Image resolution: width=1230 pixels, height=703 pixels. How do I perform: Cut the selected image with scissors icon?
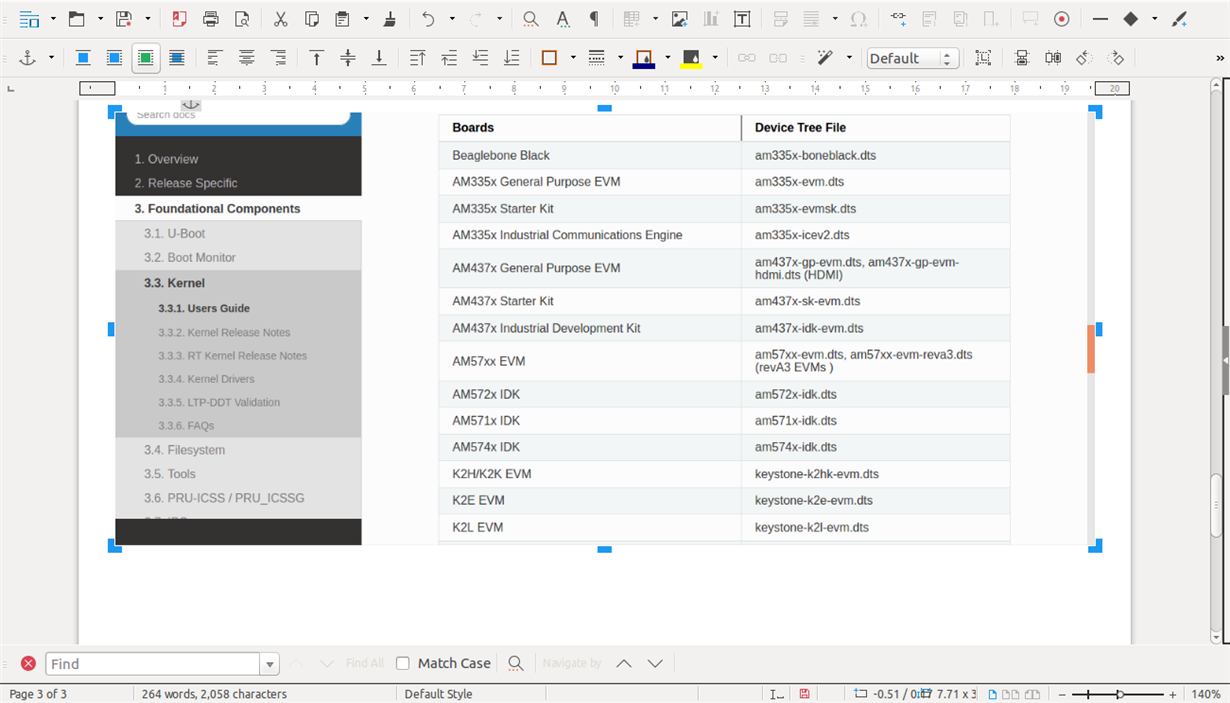pos(280,19)
